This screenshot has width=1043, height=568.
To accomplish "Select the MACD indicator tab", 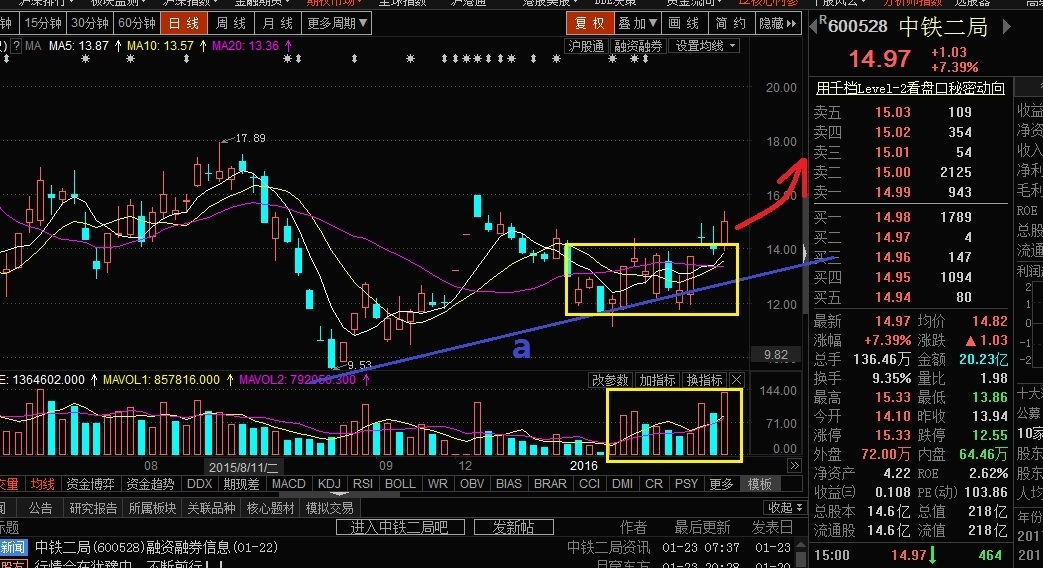I will tap(289, 484).
